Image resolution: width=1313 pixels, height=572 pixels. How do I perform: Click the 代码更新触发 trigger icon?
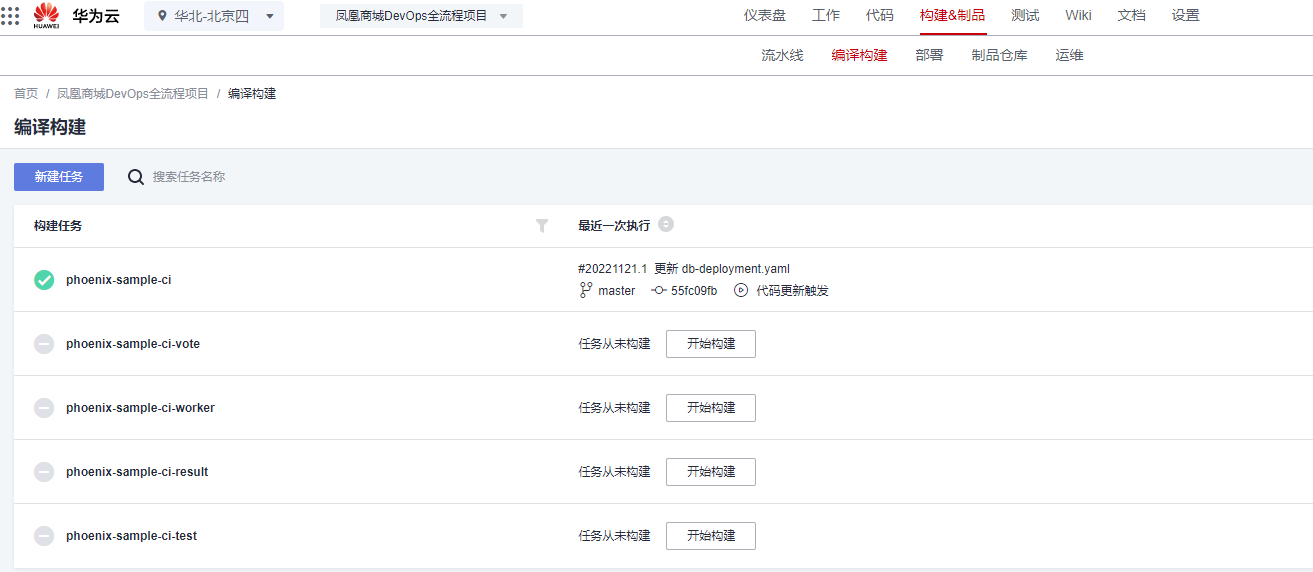(741, 291)
